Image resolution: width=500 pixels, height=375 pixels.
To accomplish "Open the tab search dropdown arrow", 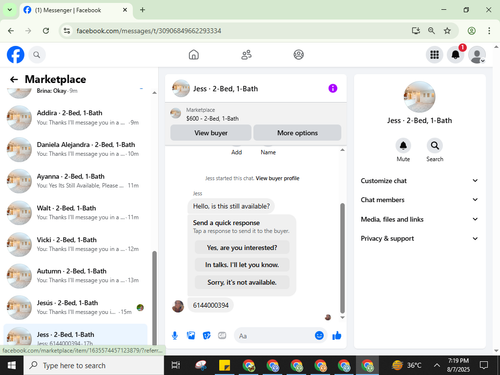I will tap(10, 10).
